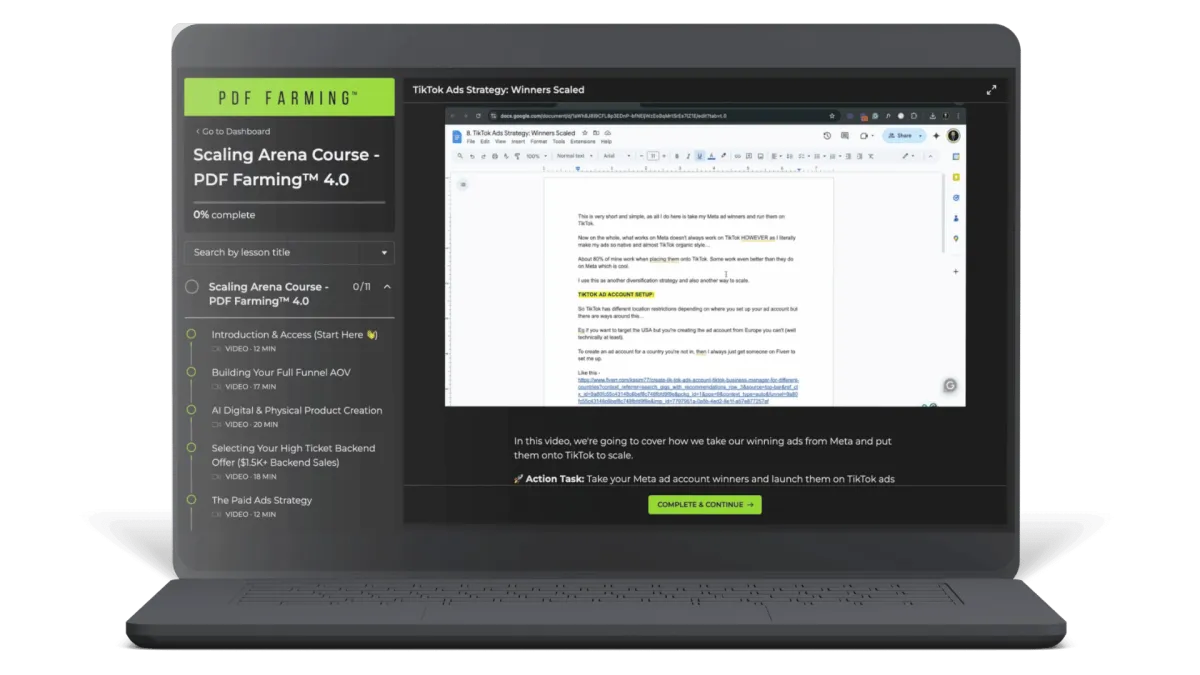Click the course progress bar
1200x675 pixels.
[x=289, y=203]
